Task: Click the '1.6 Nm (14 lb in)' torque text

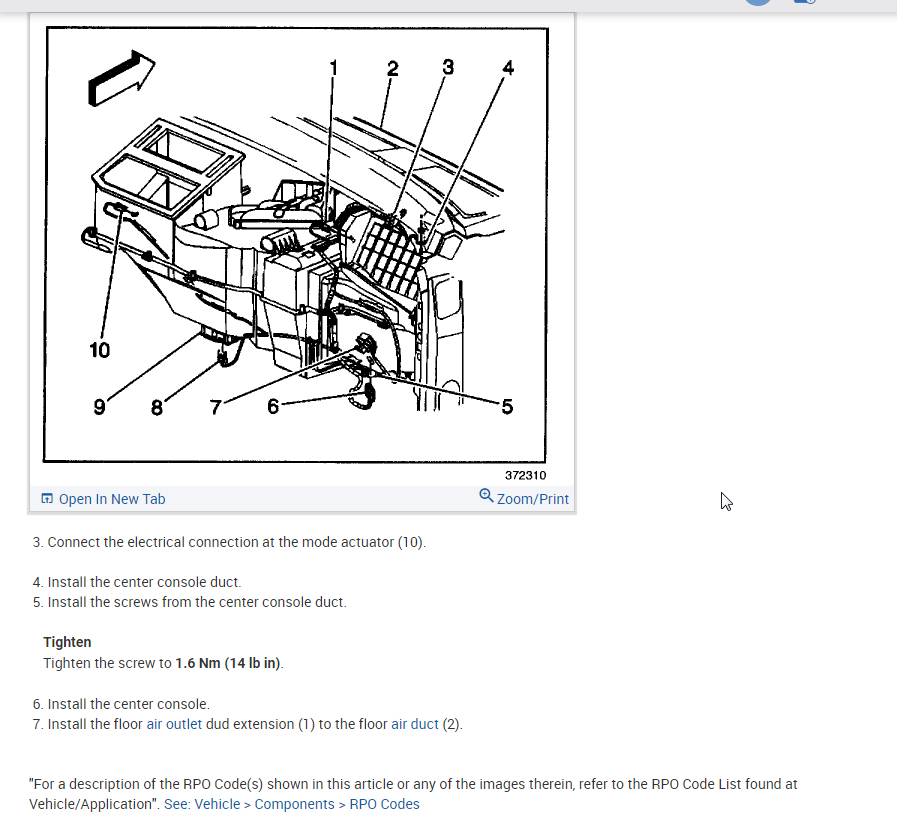Action: 228,663
